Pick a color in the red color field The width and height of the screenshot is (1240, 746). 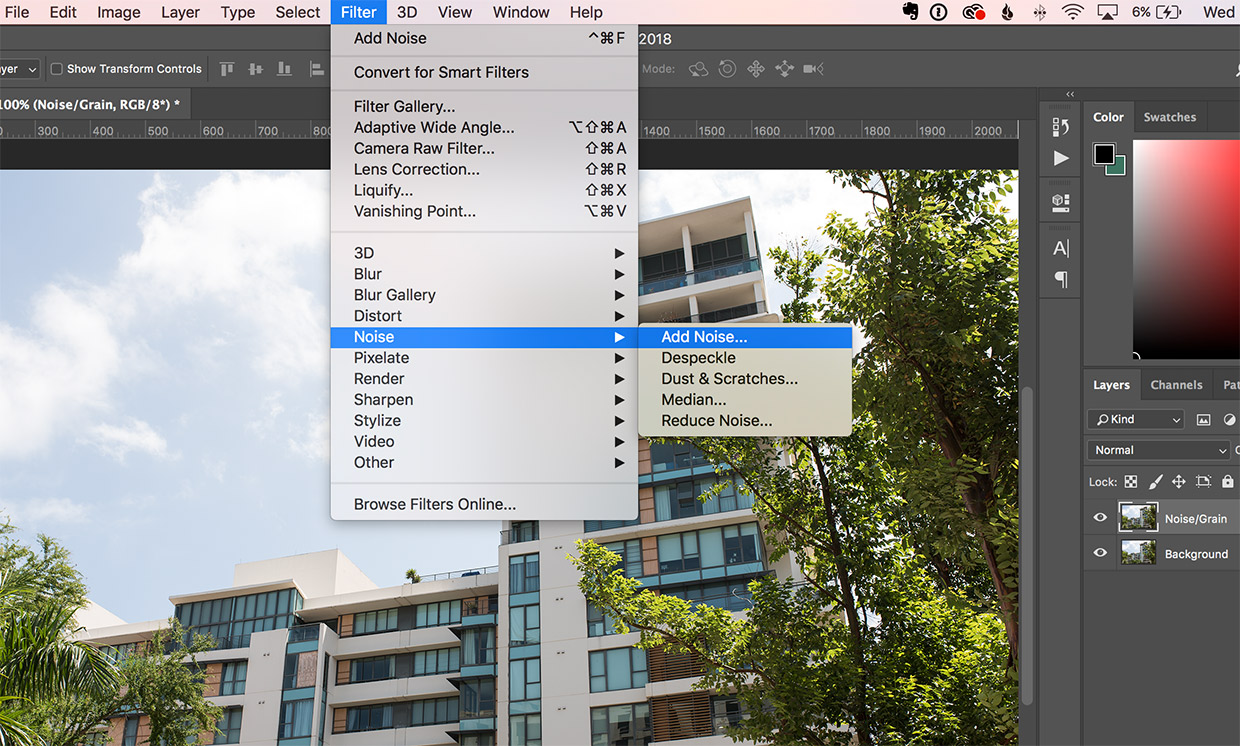(1186, 248)
